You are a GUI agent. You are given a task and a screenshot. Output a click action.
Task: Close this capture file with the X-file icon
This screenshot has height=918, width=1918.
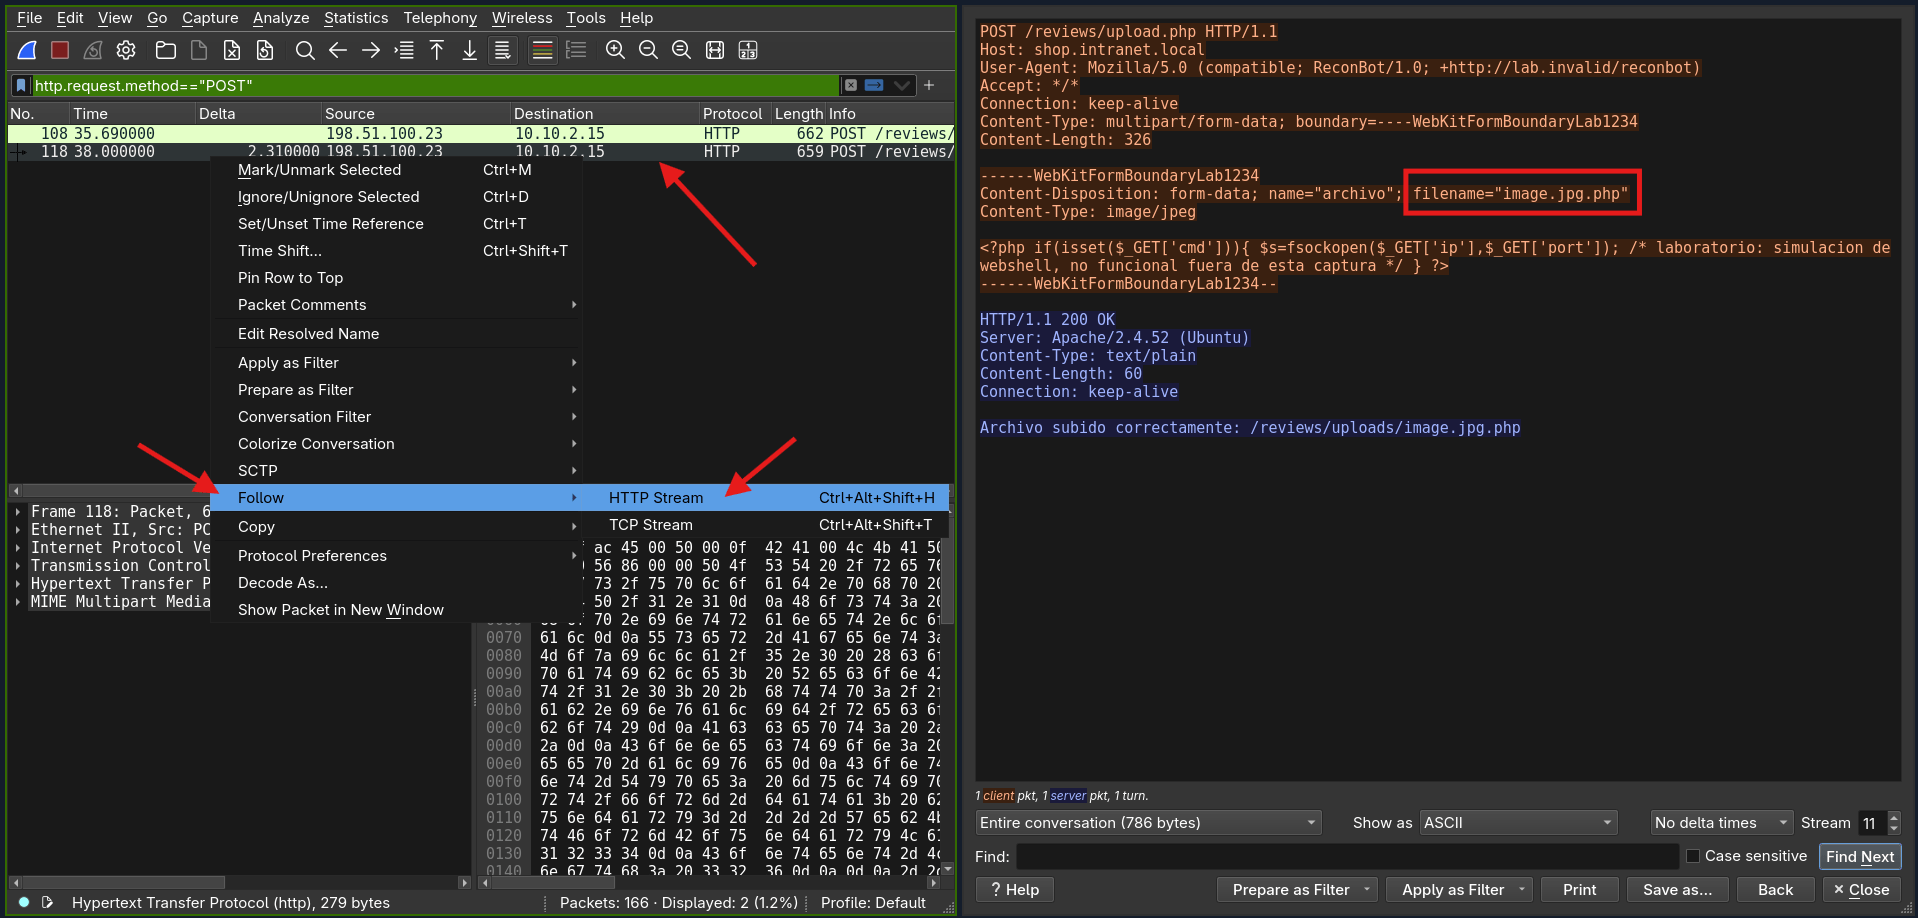tap(232, 50)
